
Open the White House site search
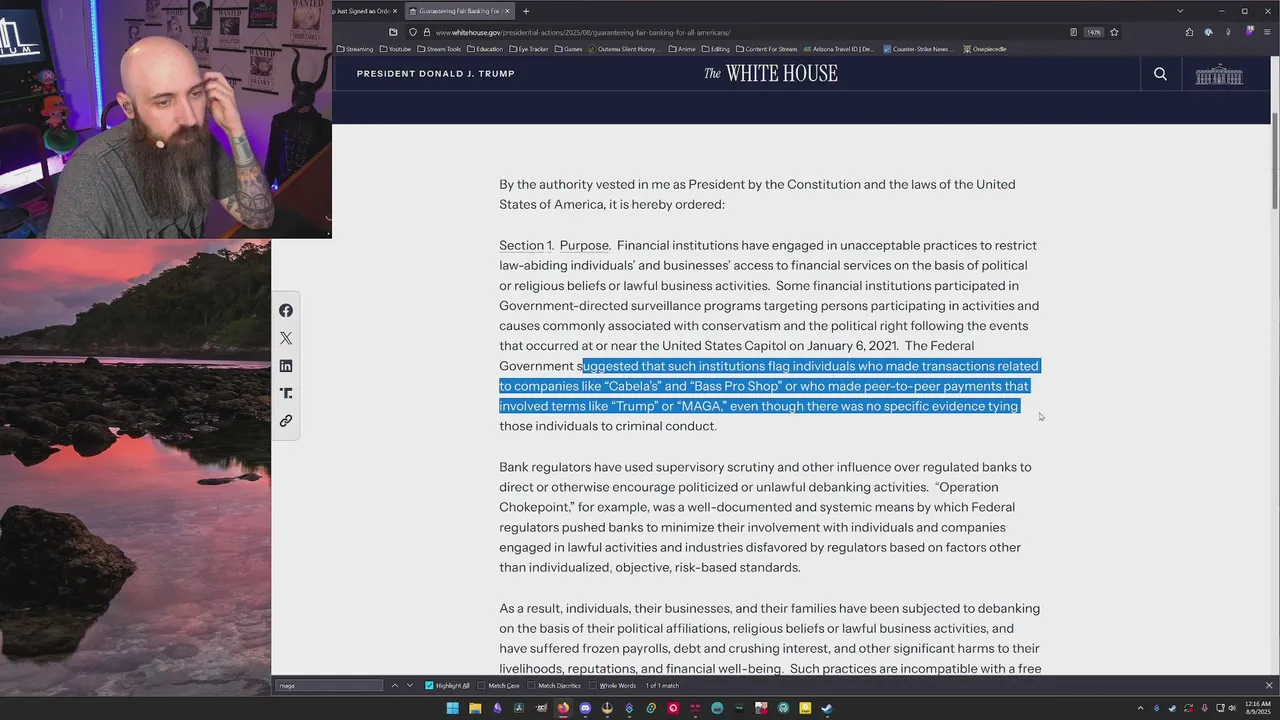(1160, 74)
